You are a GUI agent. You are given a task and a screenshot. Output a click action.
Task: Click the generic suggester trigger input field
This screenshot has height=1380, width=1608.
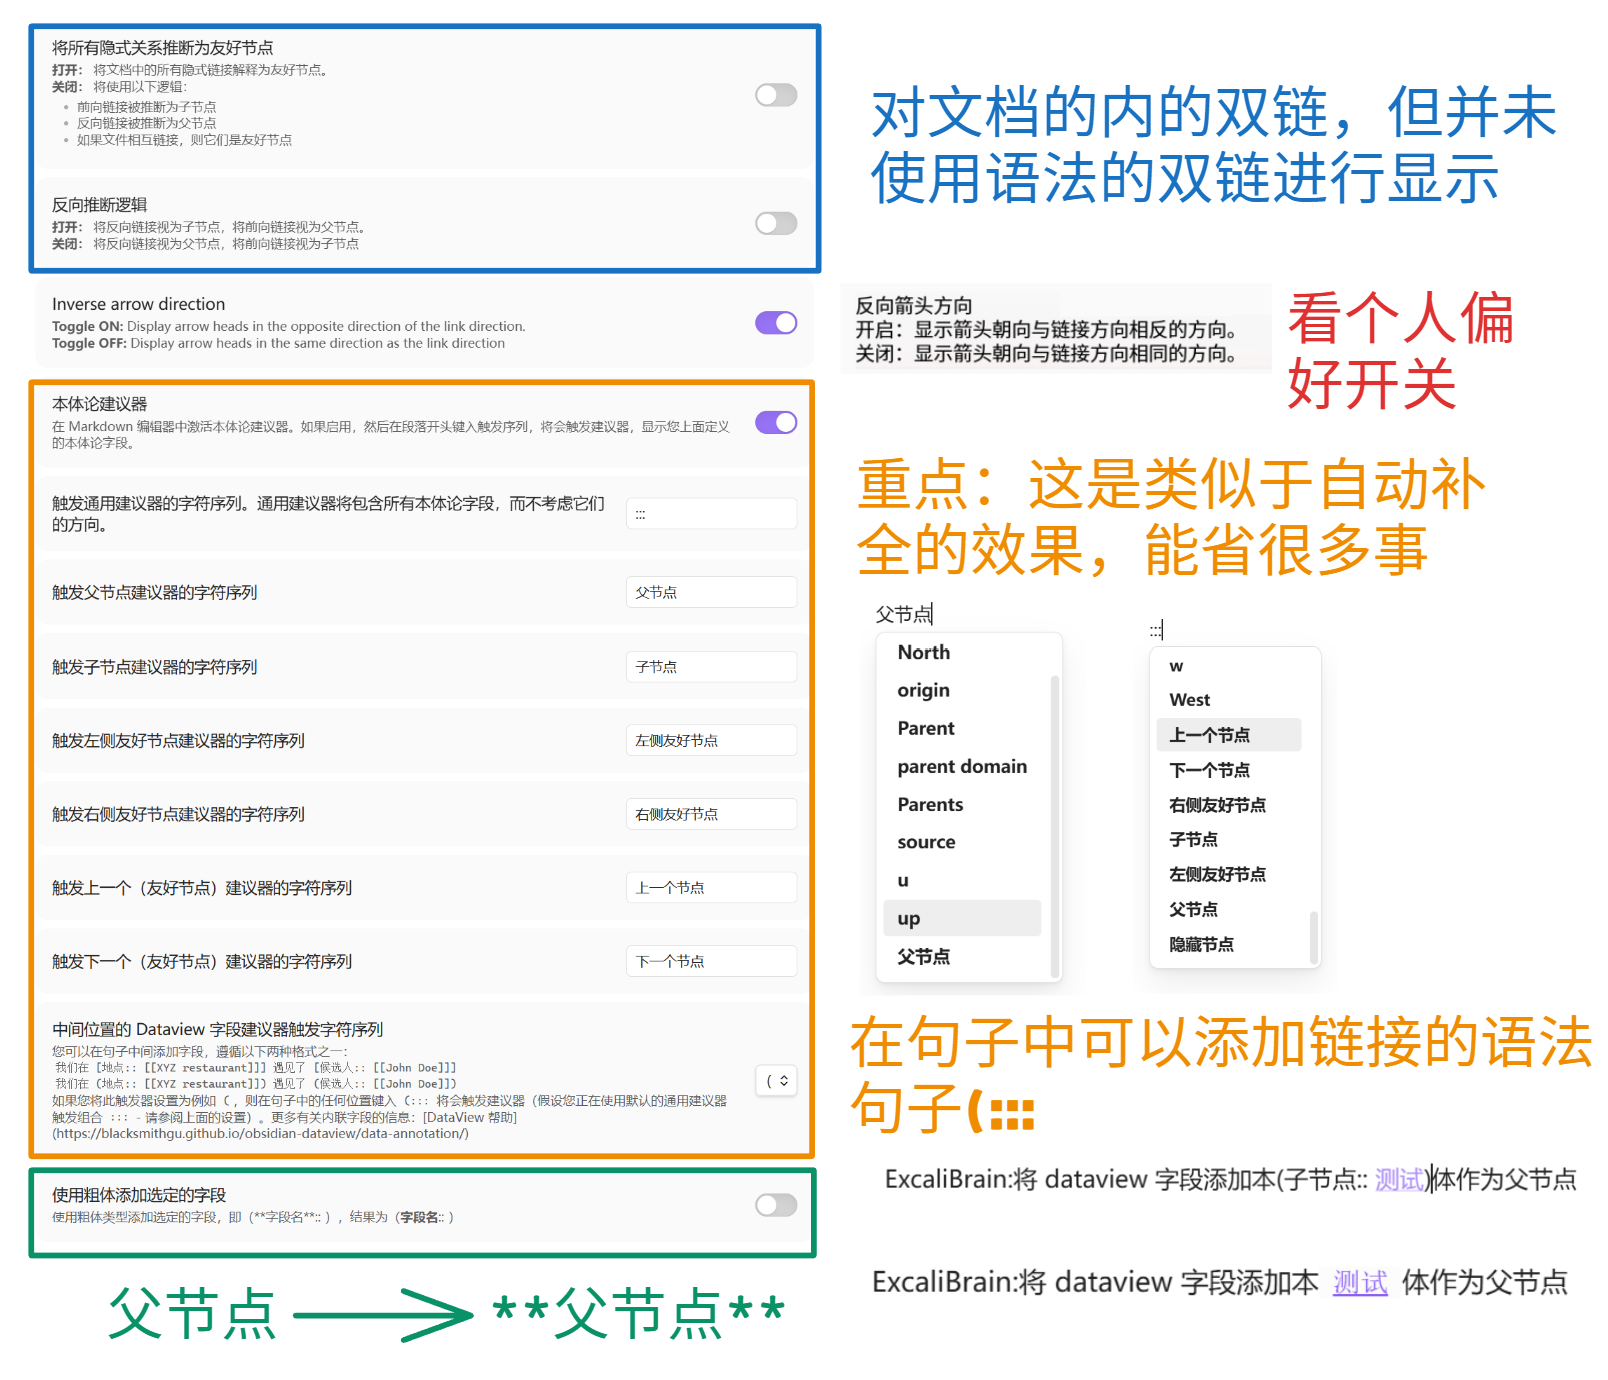[711, 514]
